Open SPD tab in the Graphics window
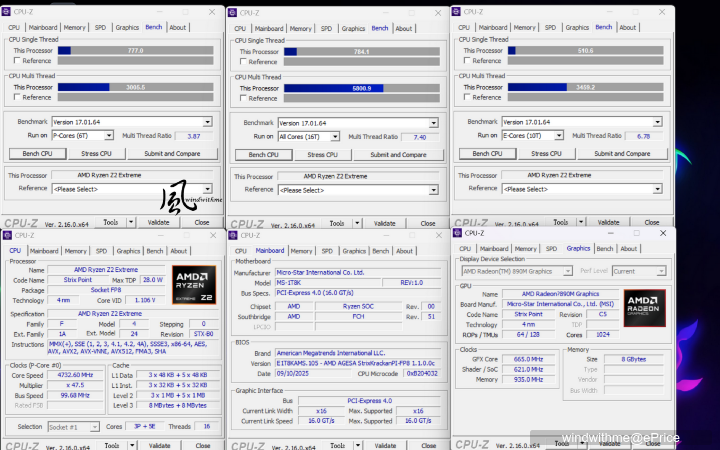 pos(550,249)
